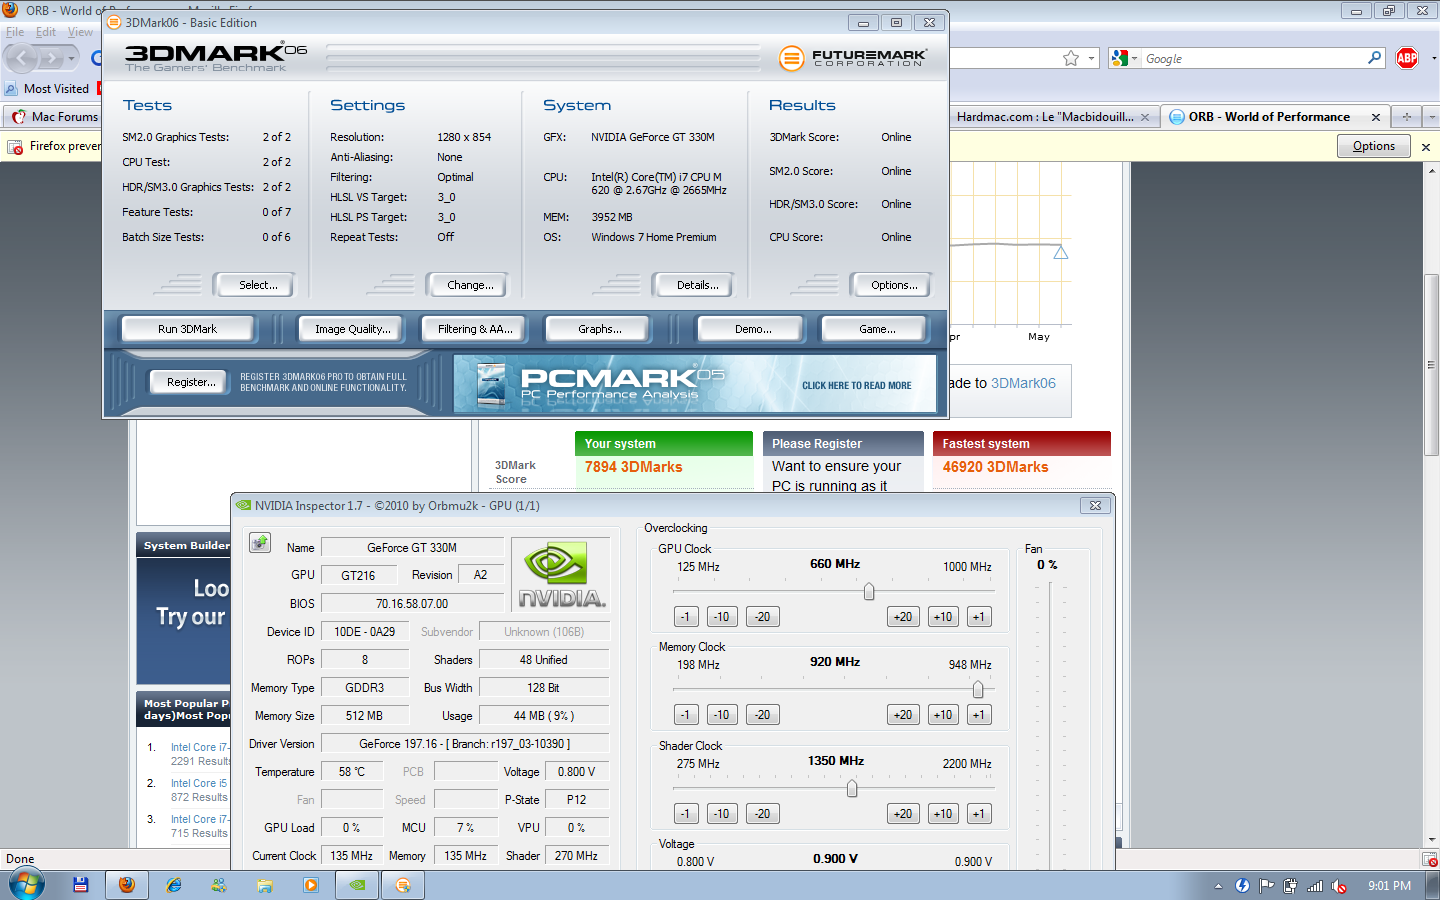Switch to 3DMark06 taskbar button
Screen dimensions: 1440x900
tap(403, 885)
